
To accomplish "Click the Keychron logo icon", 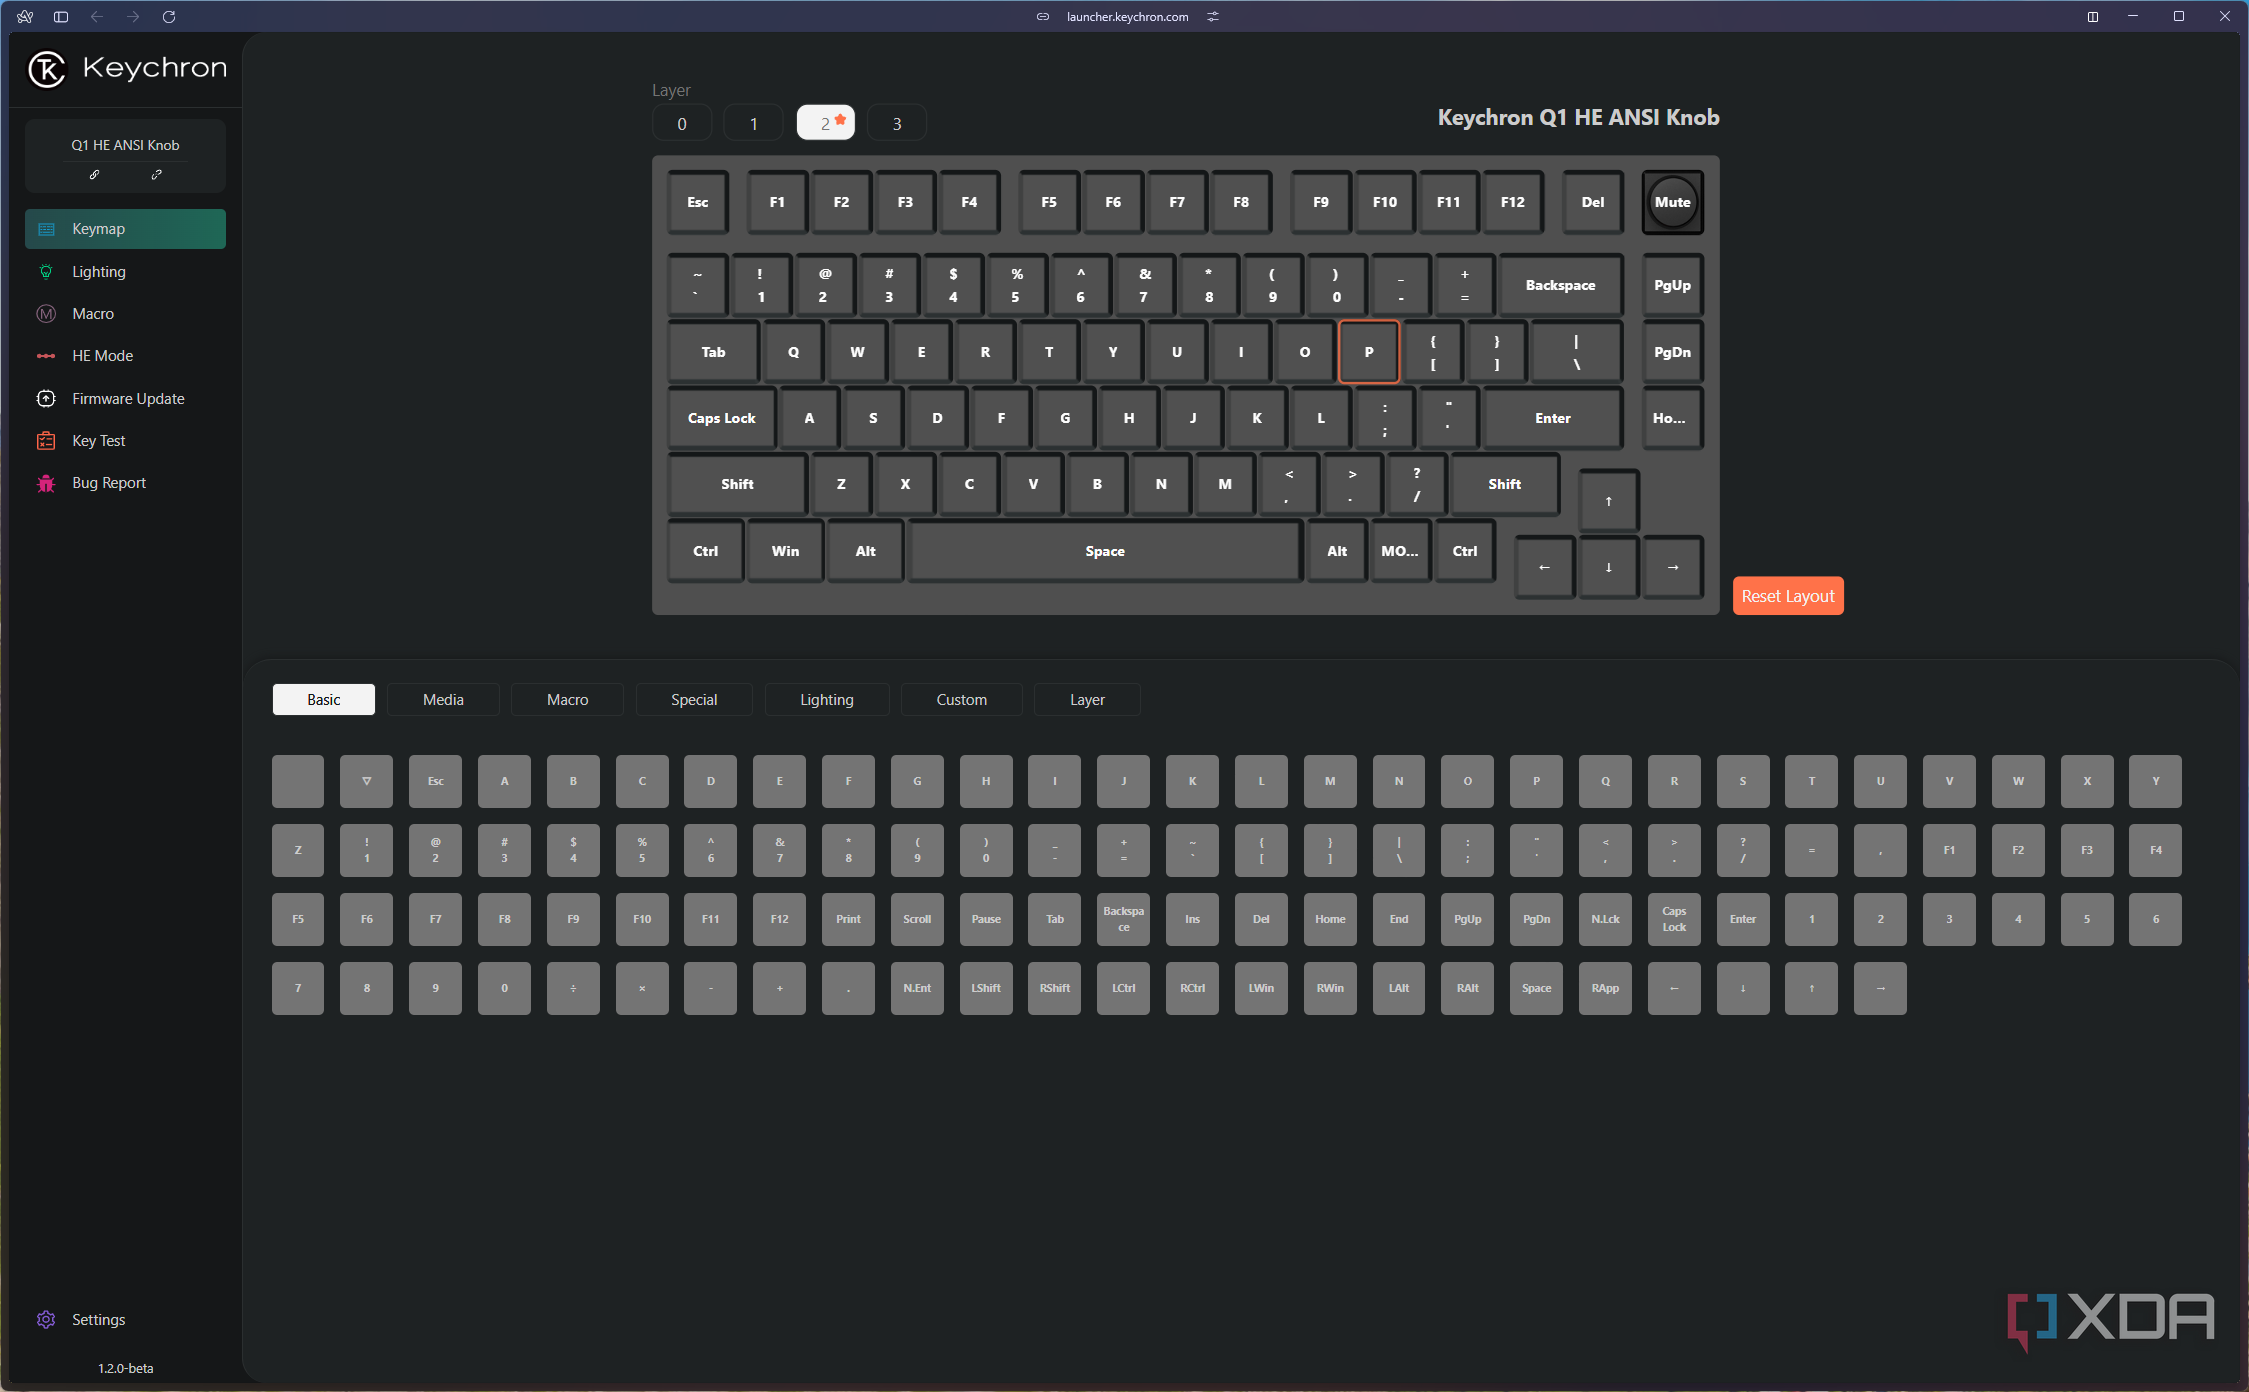I will pyautogui.click(x=47, y=69).
